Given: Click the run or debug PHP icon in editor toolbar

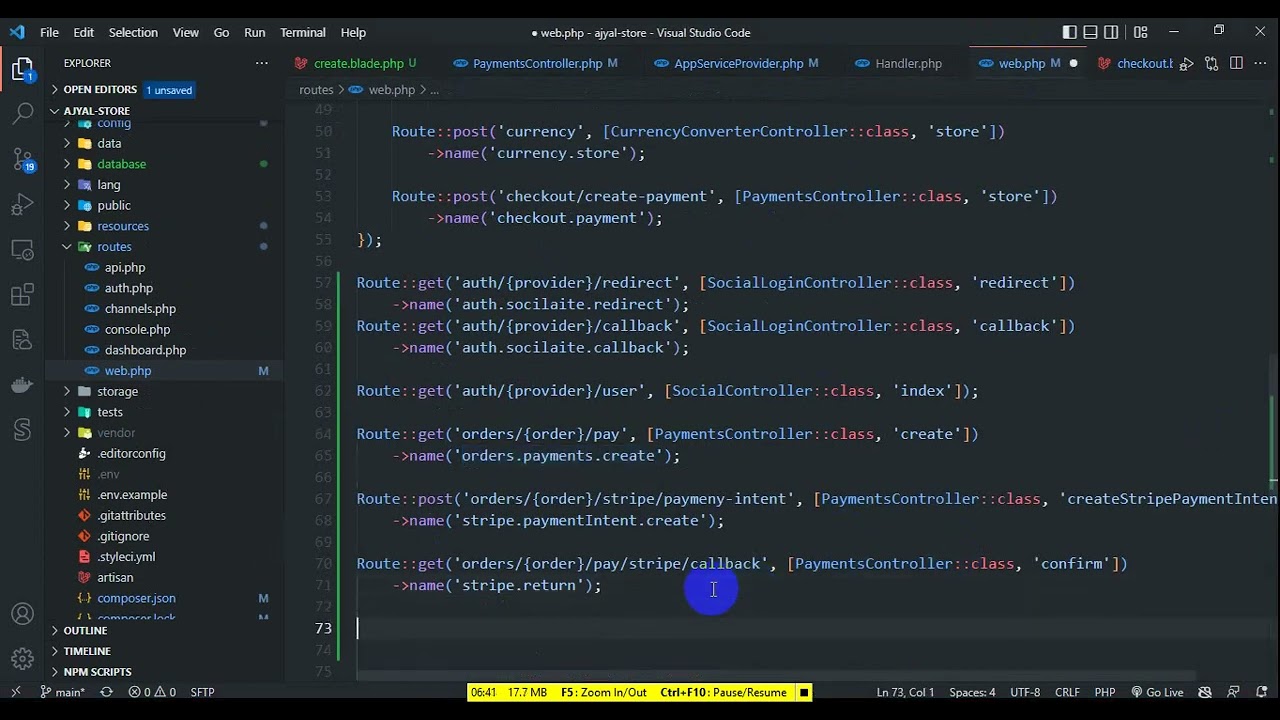Looking at the screenshot, I should pyautogui.click(x=1187, y=63).
